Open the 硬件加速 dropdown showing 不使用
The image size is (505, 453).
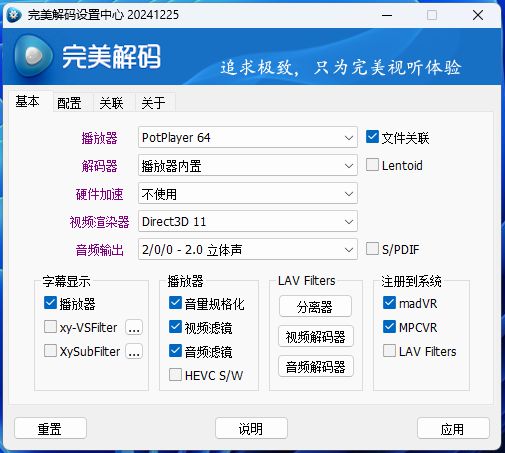248,193
